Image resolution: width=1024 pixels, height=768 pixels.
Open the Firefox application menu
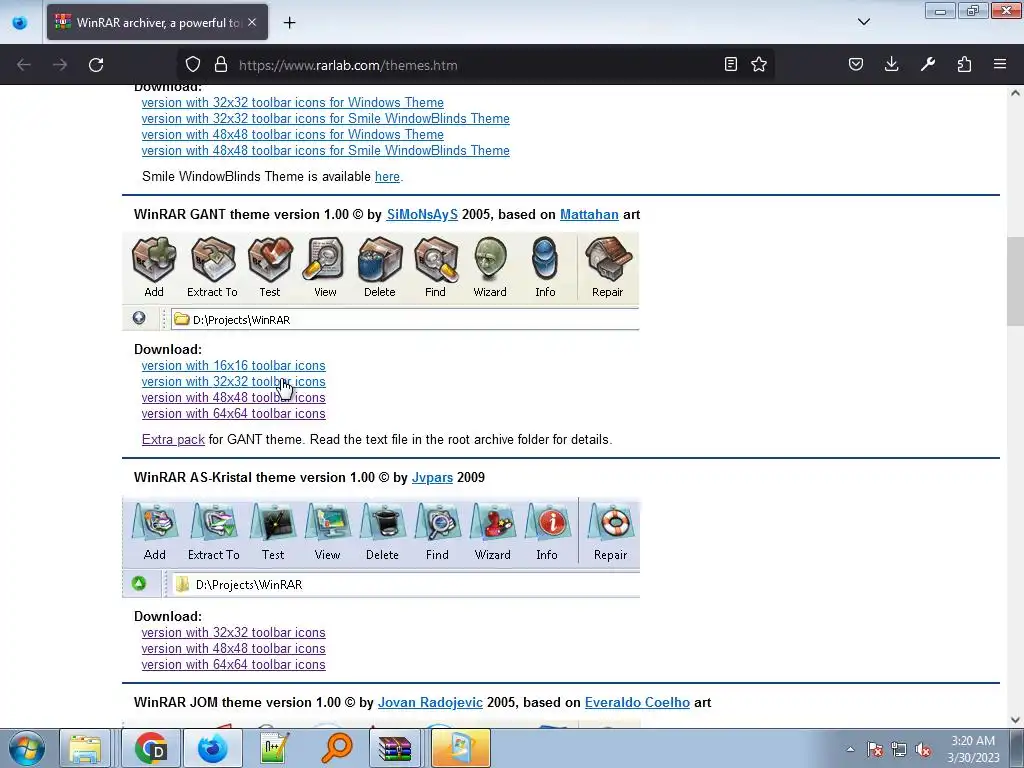(1000, 65)
